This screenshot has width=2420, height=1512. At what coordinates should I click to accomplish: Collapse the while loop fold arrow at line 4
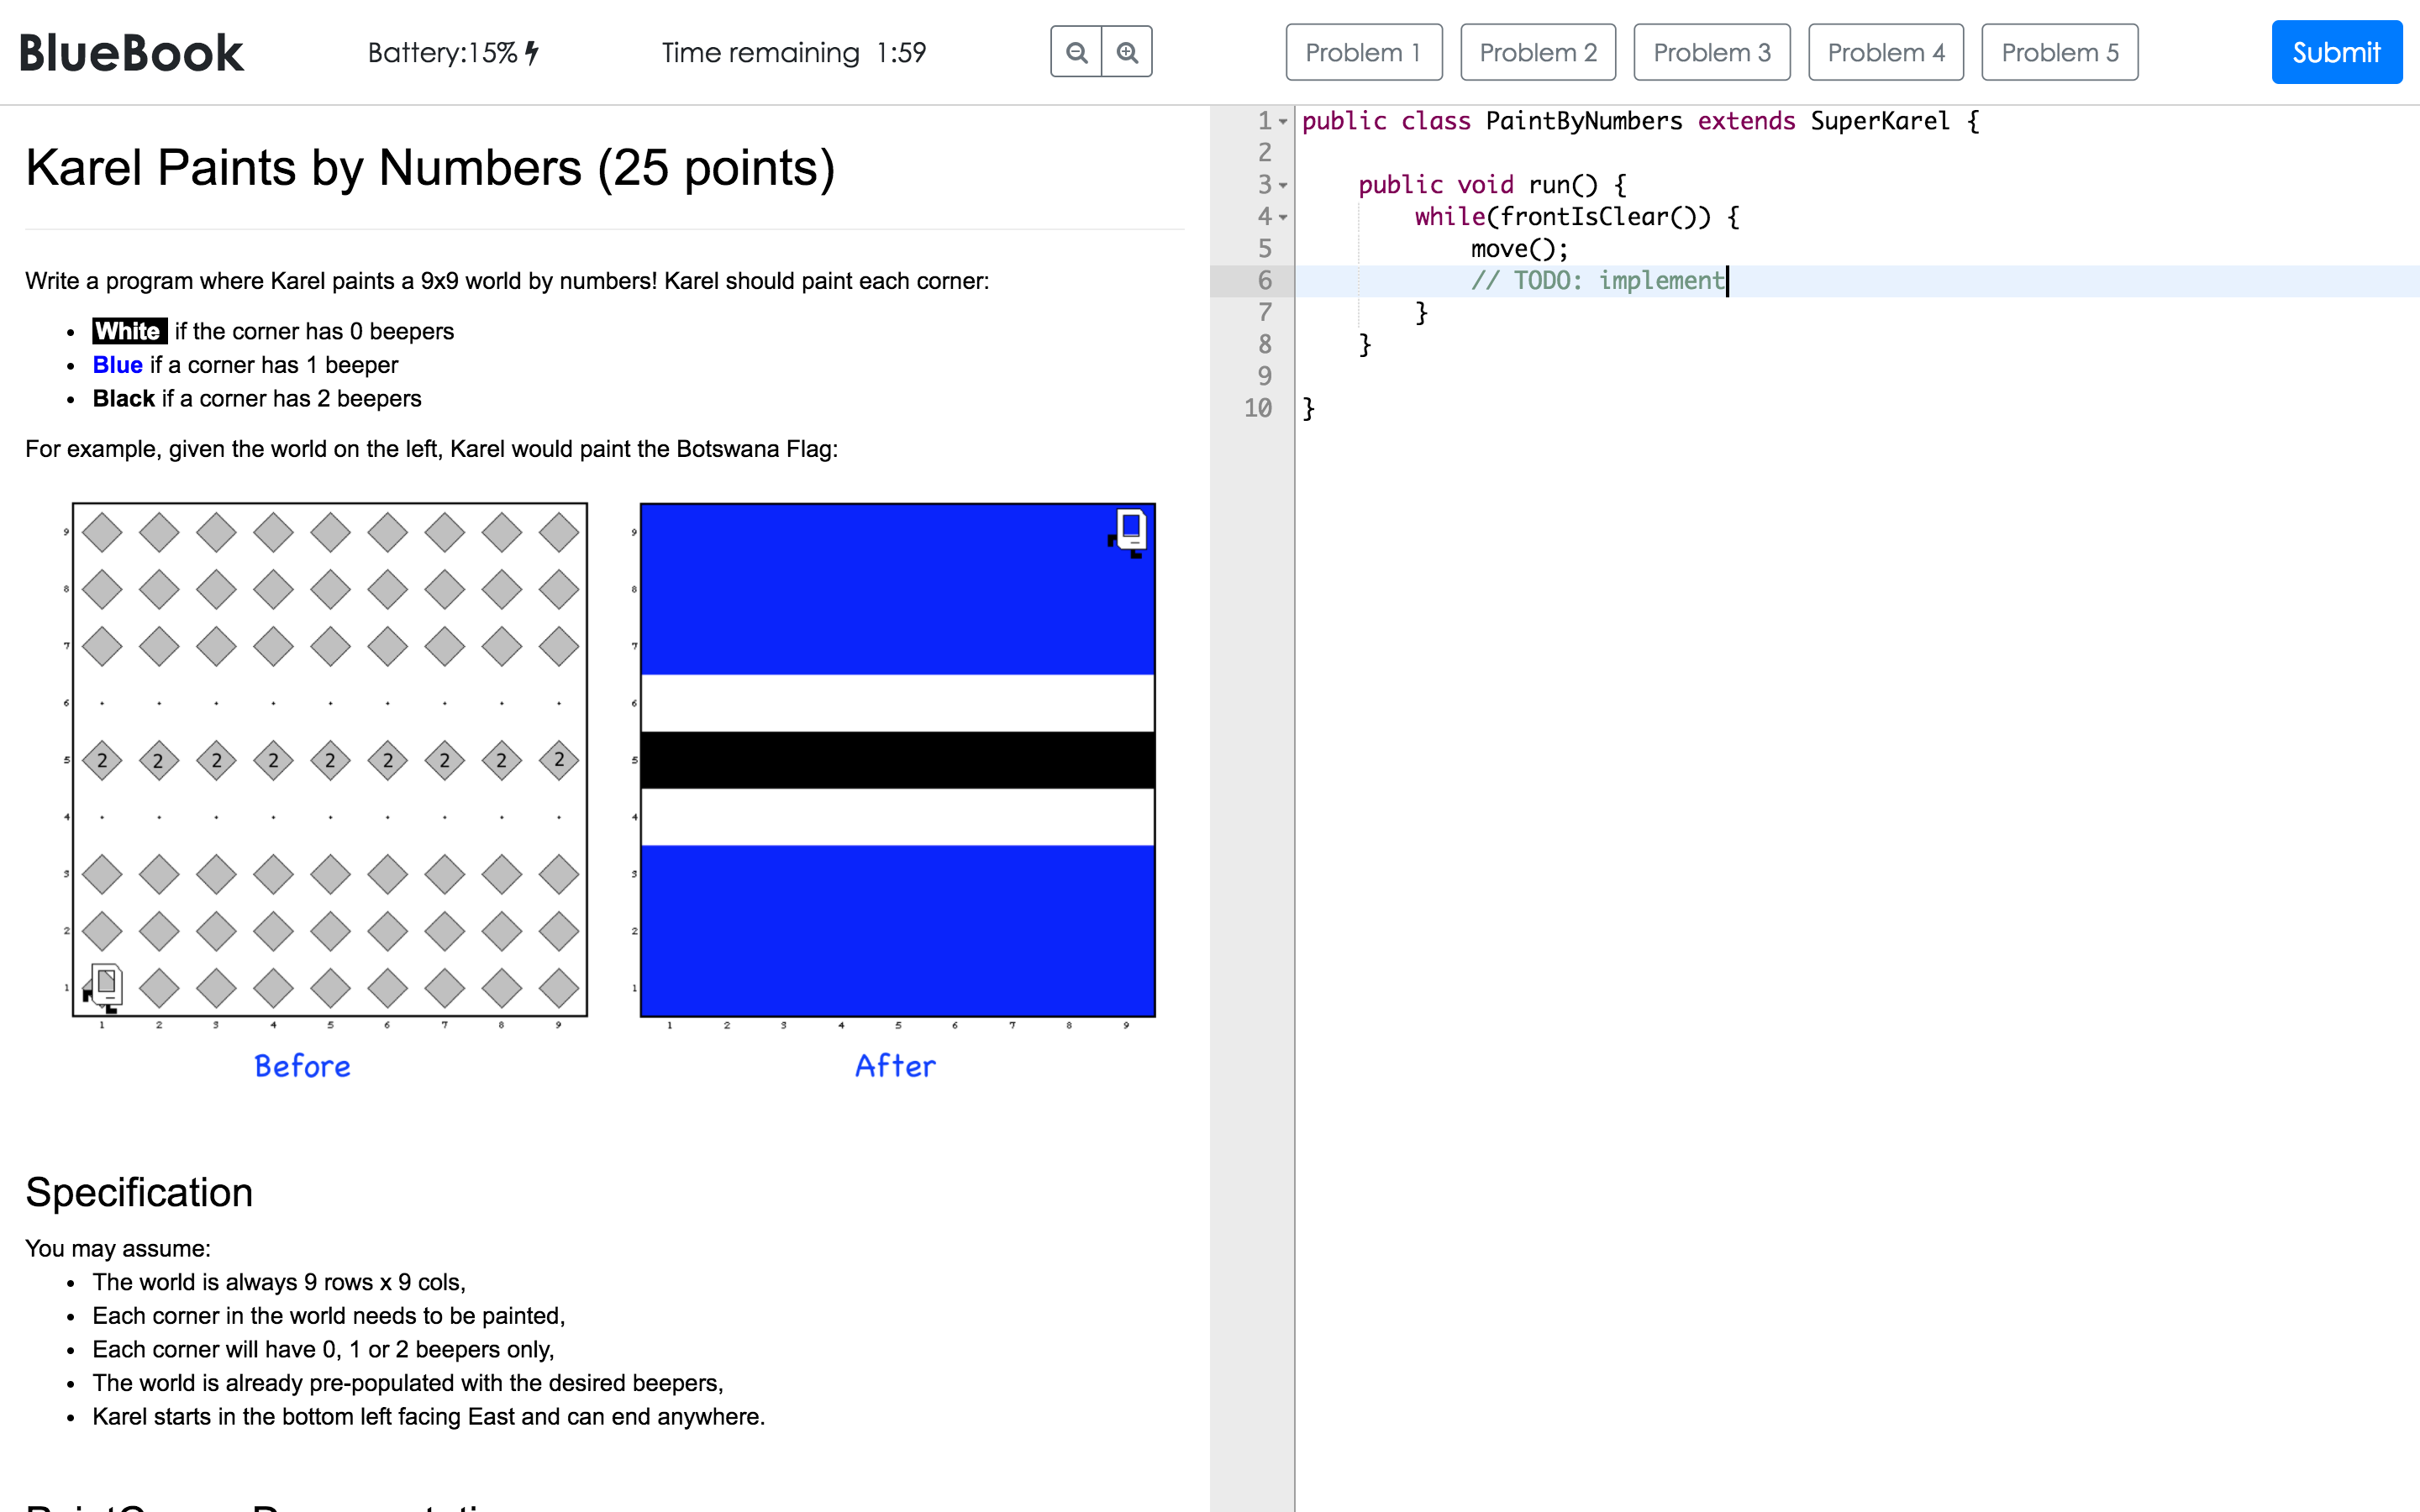[x=1283, y=218]
